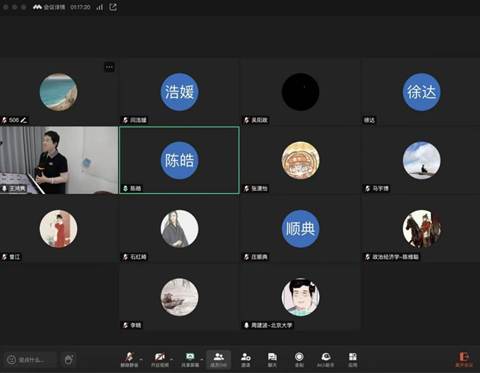Image resolution: width=480 pixels, height=373 pixels.
Task: Click the 徐达 name label
Action: (369, 120)
